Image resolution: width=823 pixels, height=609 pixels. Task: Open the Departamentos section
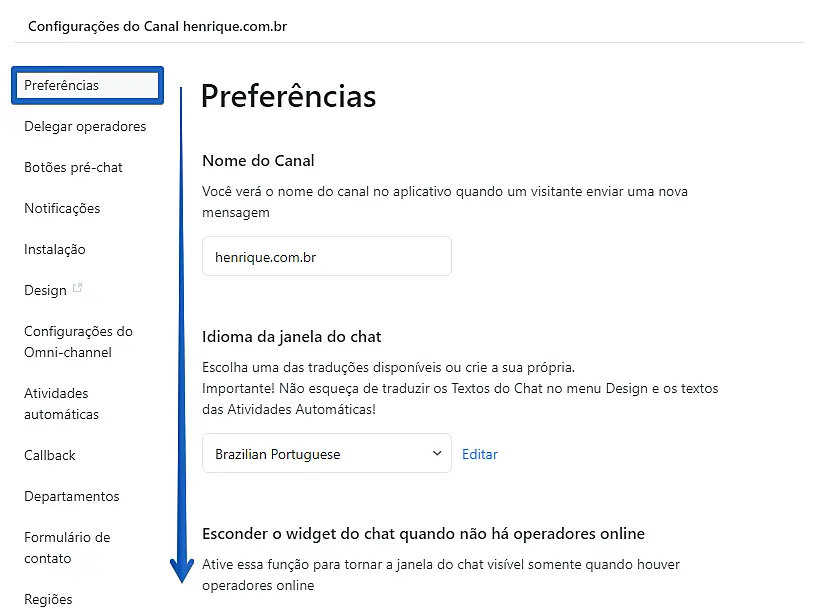pyautogui.click(x=71, y=497)
